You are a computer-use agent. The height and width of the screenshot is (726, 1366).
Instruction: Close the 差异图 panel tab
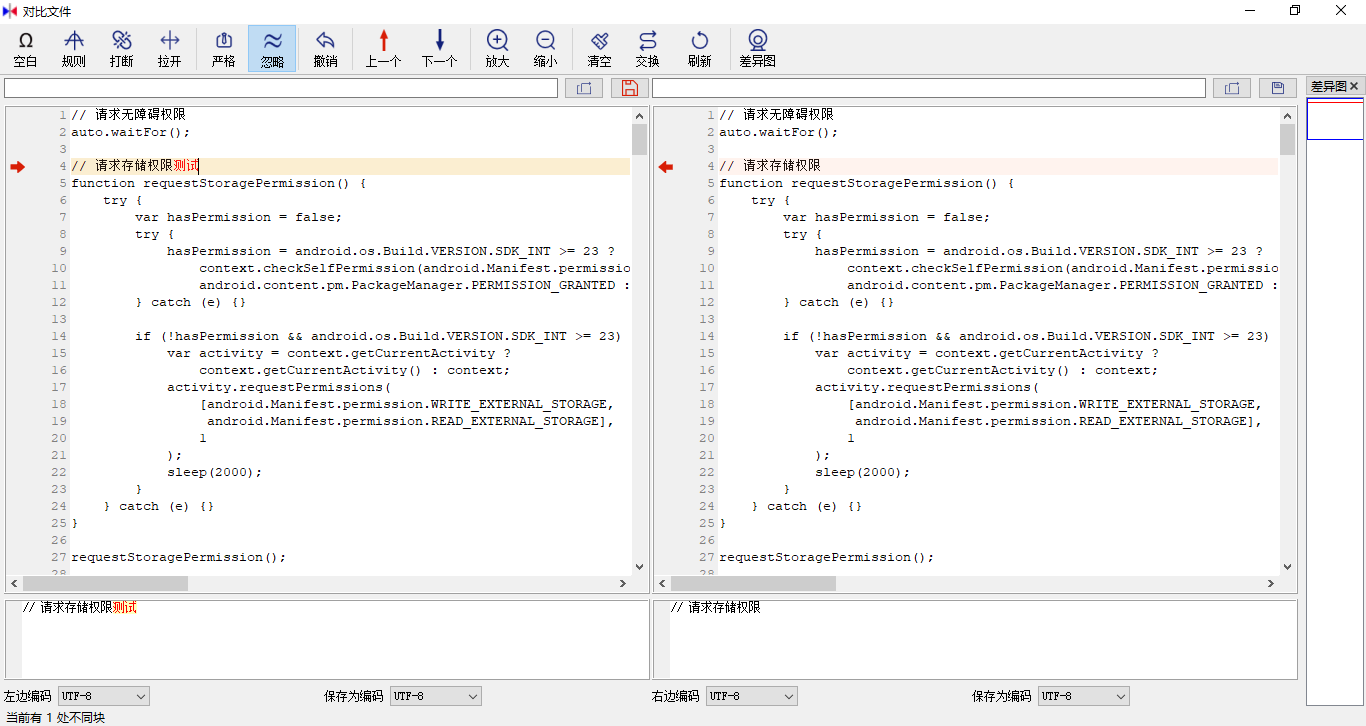point(1355,87)
